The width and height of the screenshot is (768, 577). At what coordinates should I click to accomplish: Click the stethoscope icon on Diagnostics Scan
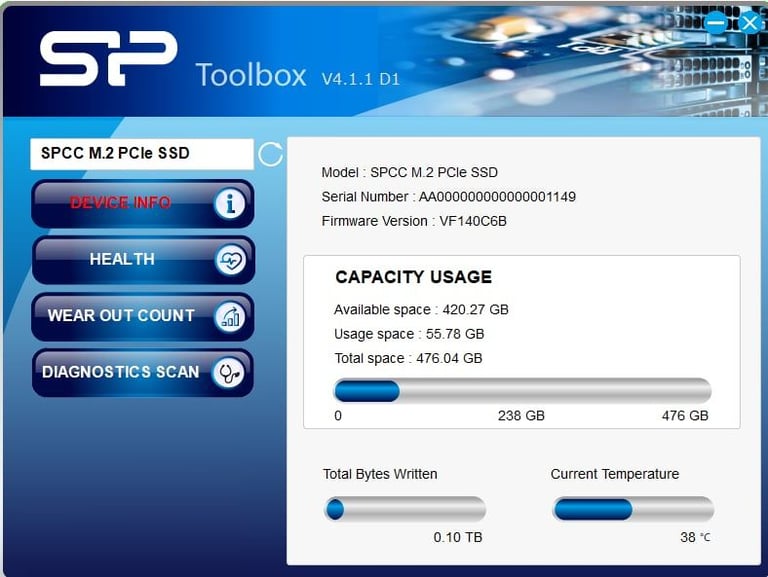tap(228, 373)
